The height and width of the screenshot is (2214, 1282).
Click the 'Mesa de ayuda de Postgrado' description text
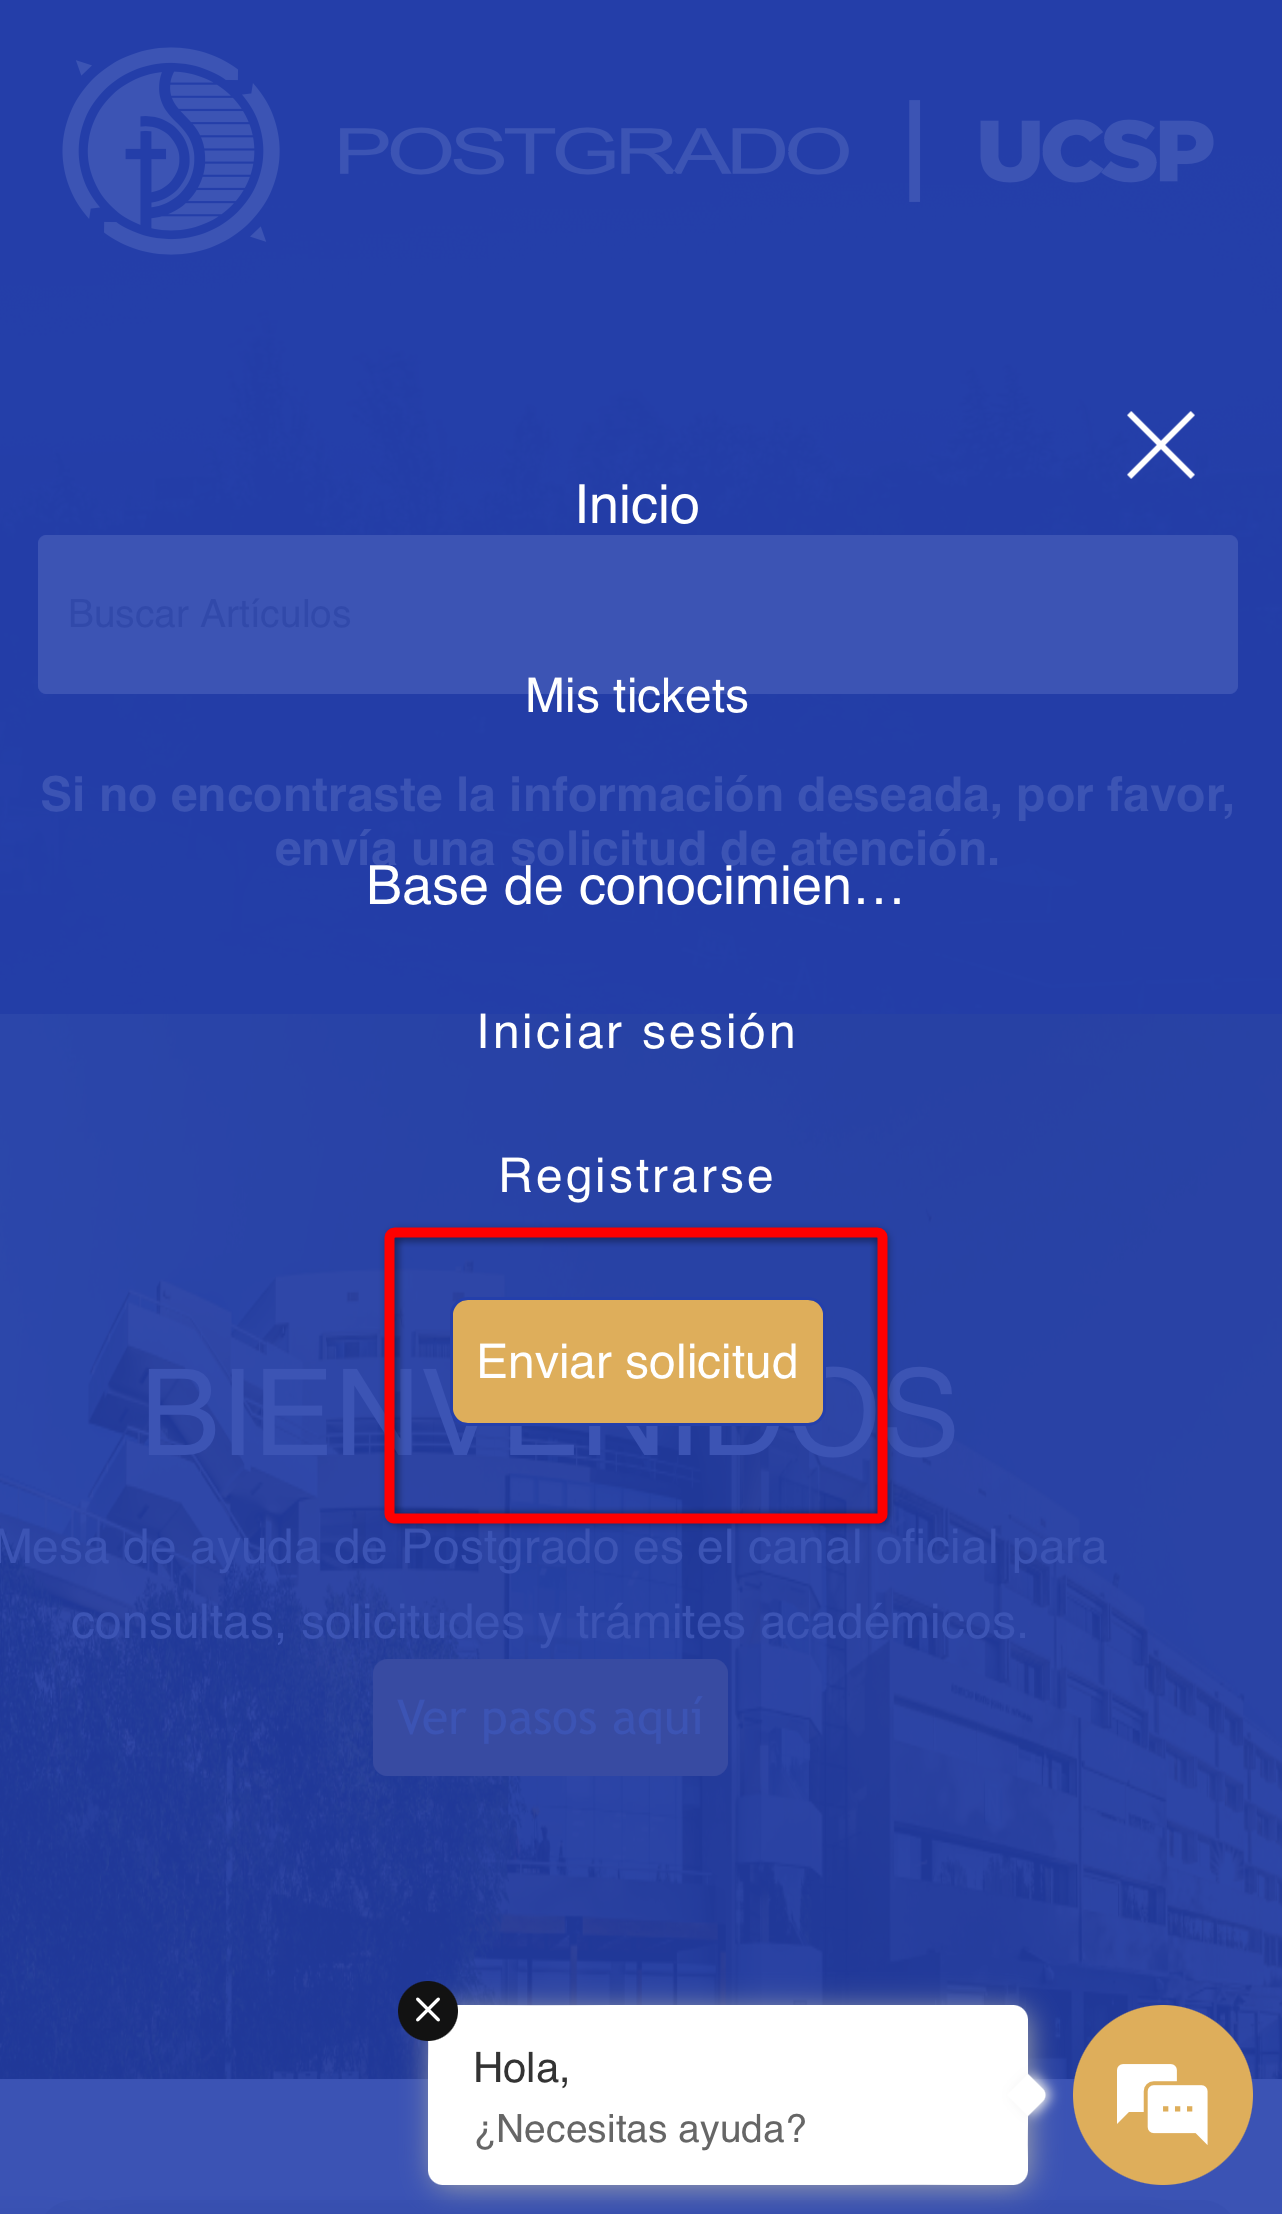click(552, 1585)
